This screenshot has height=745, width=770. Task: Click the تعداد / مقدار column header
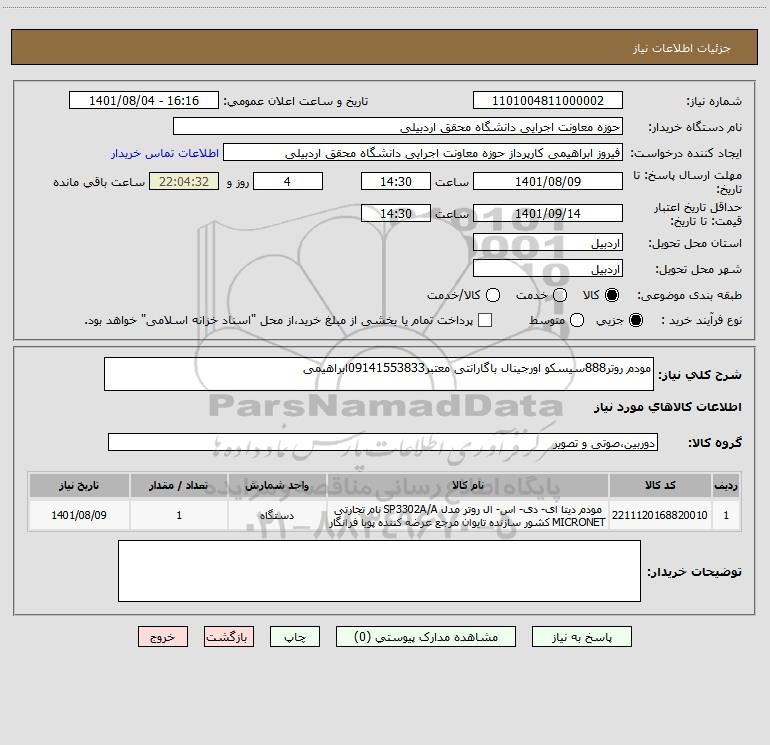tap(179, 485)
